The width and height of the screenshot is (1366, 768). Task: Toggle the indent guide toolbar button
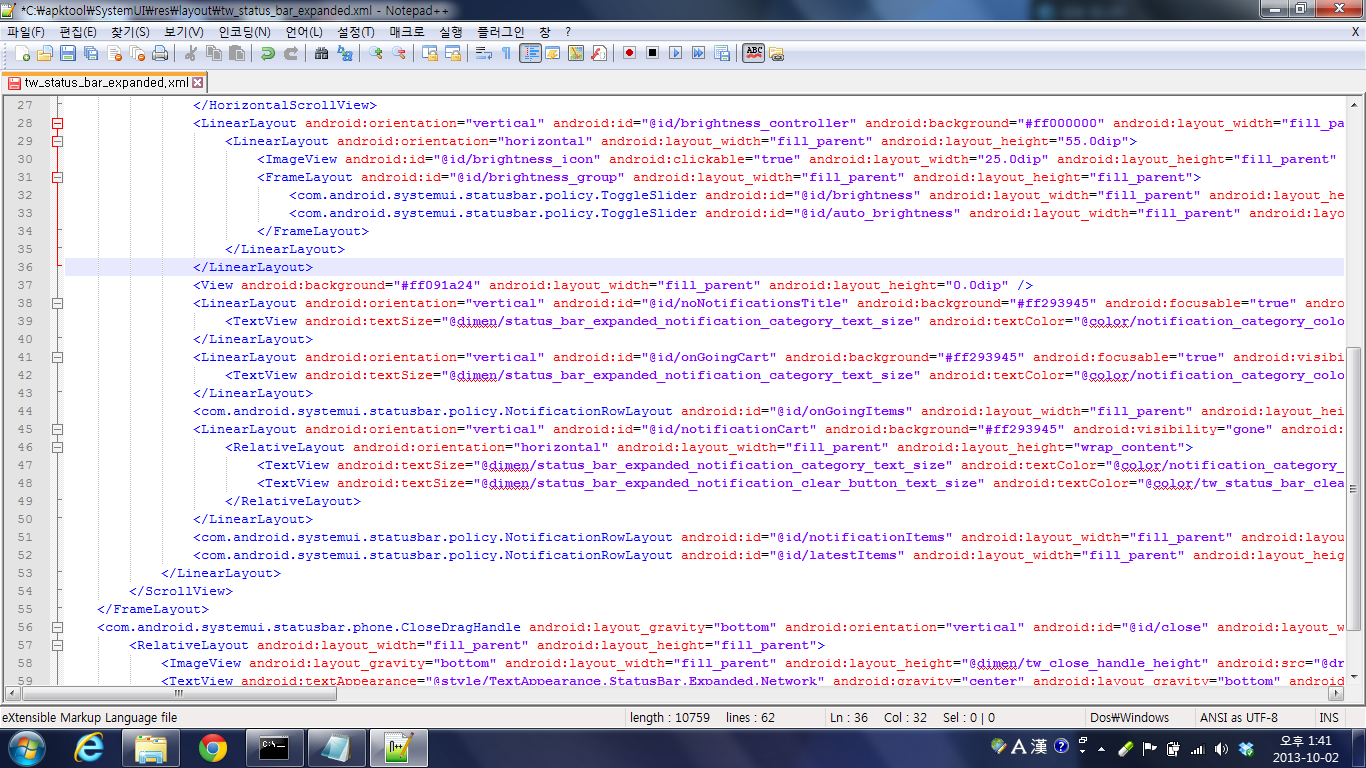530,53
